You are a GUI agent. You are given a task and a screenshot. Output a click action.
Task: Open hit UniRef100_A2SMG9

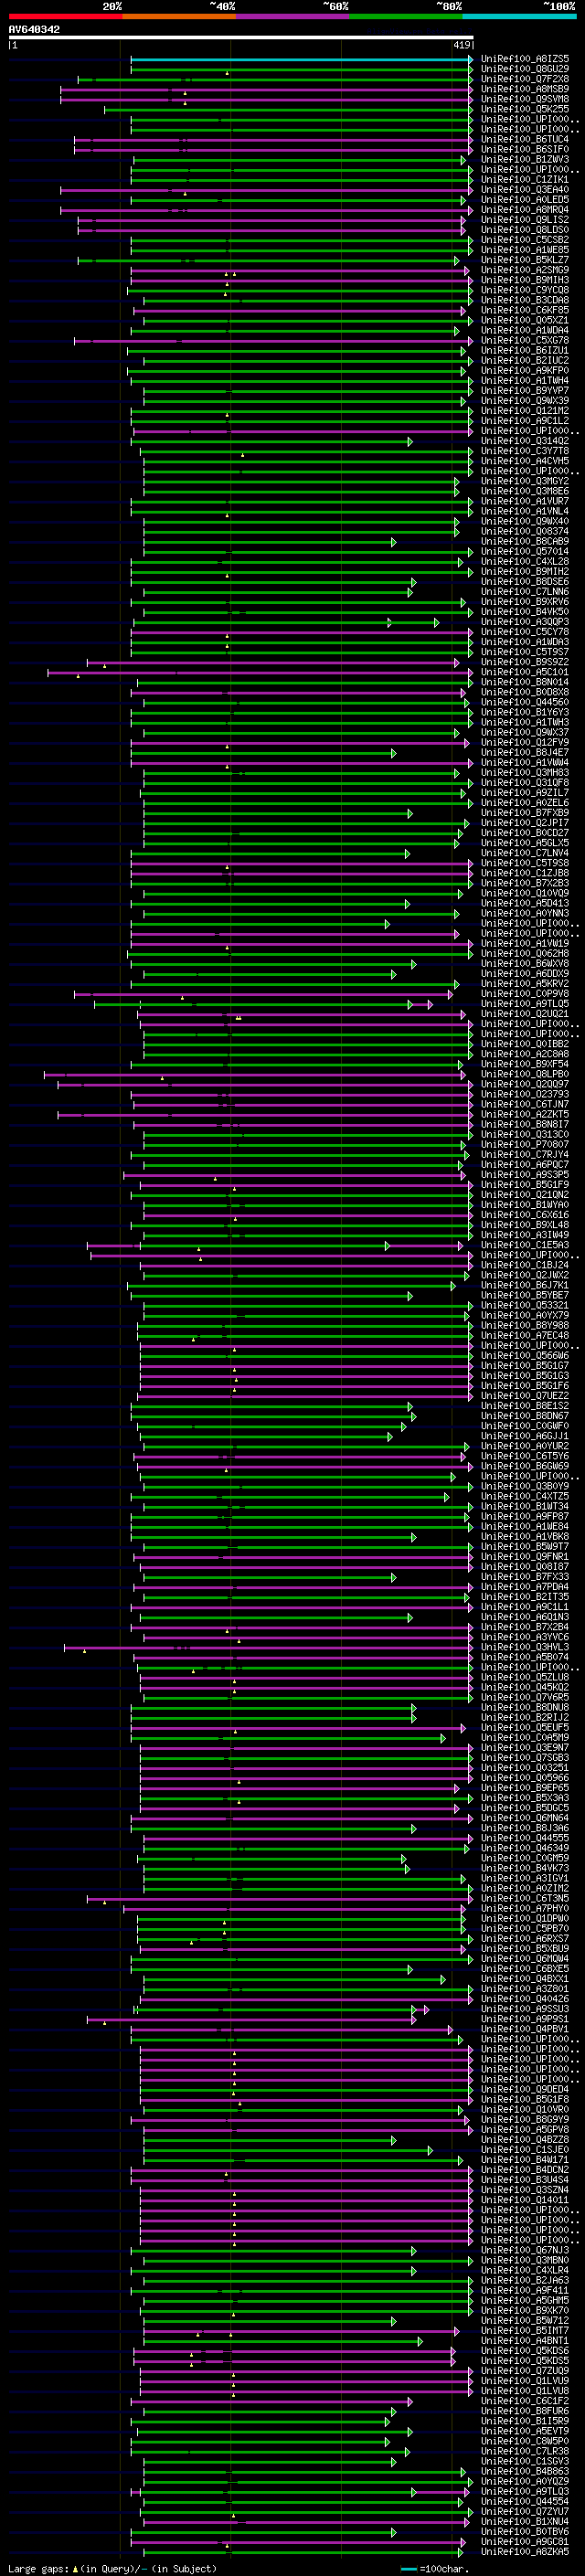(x=525, y=270)
